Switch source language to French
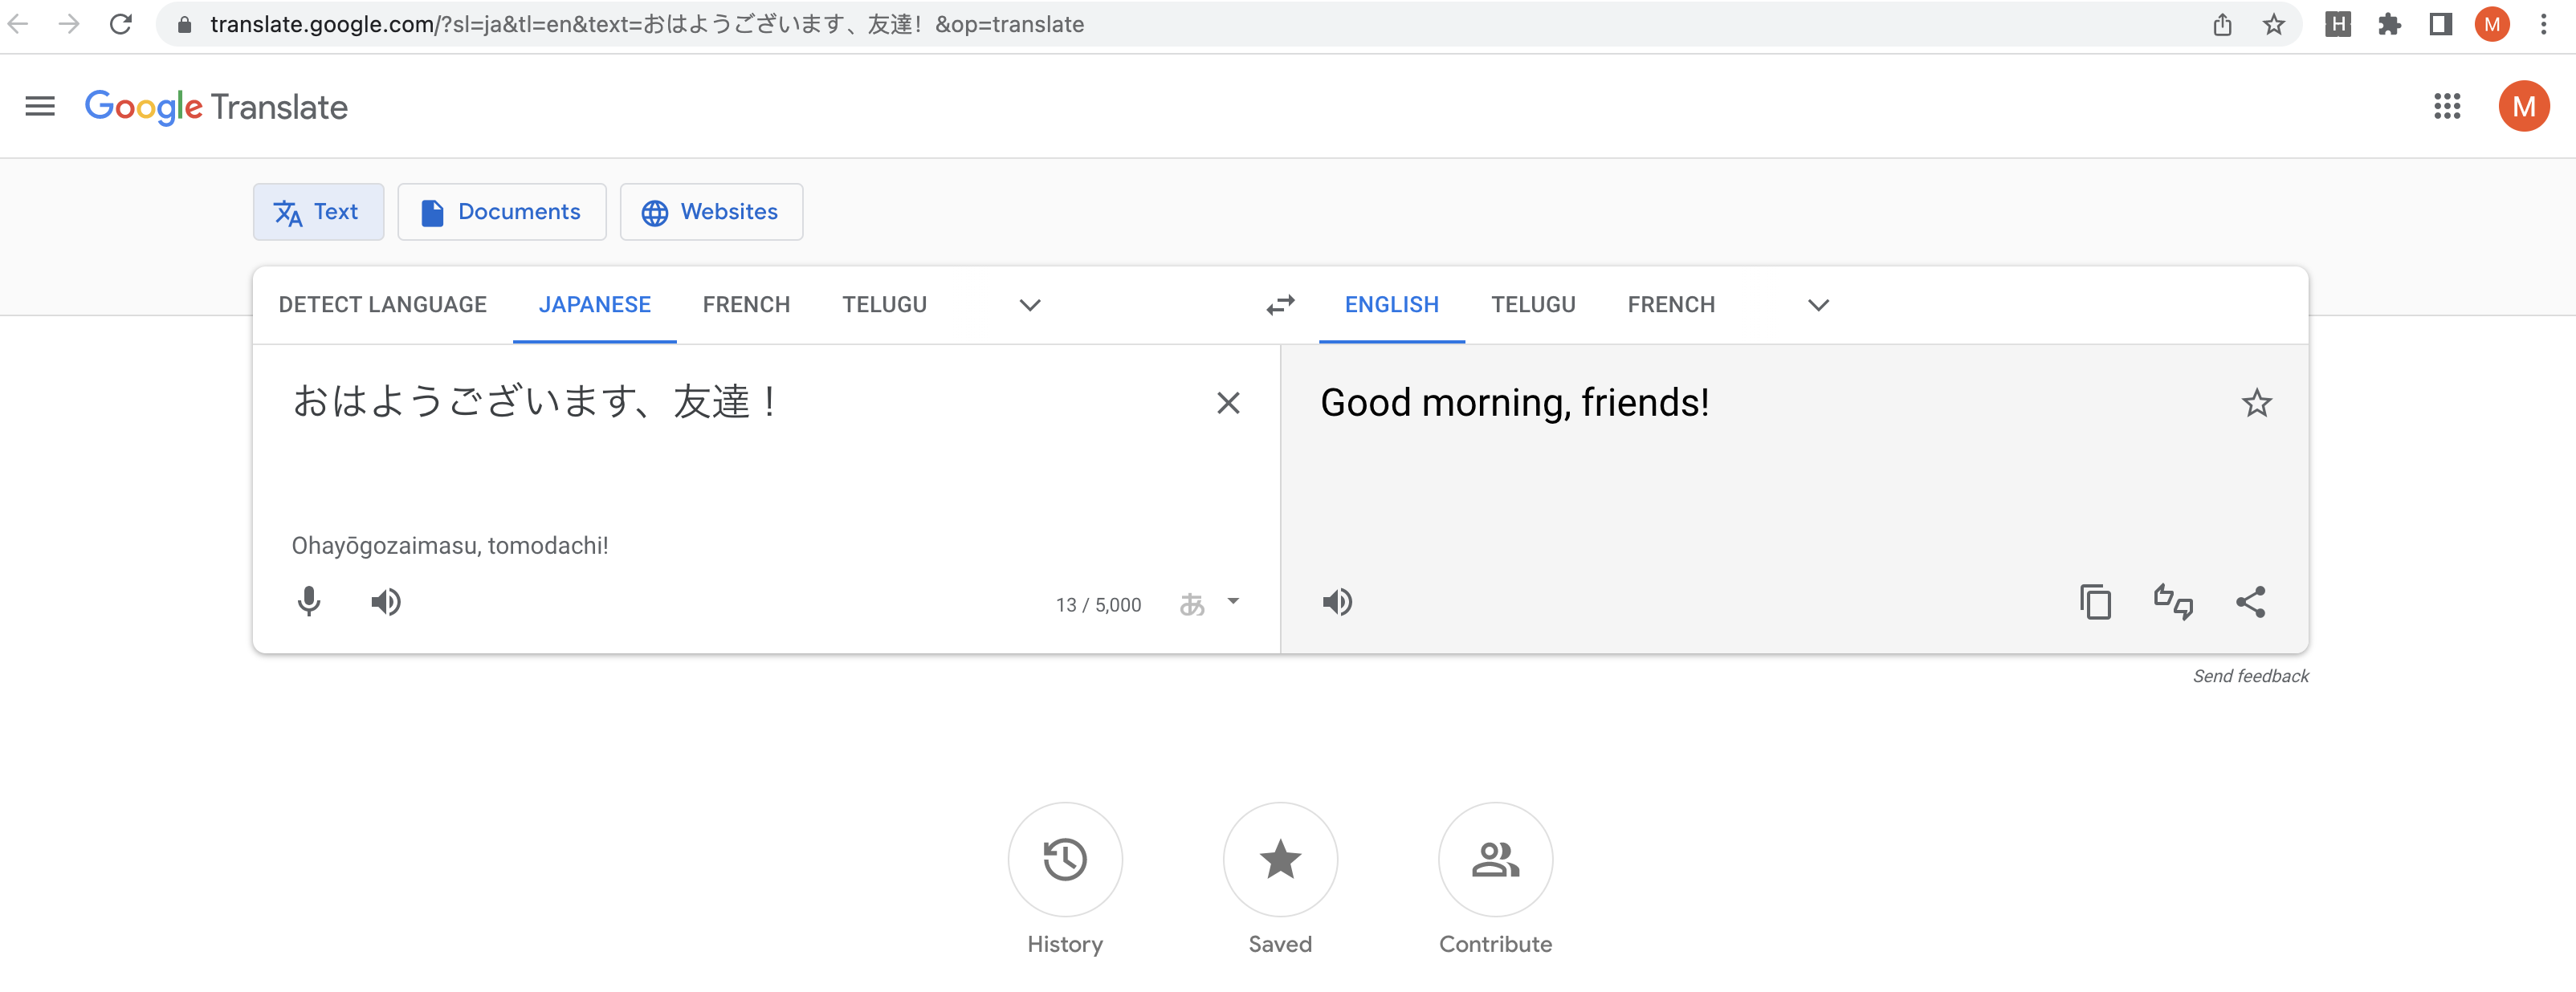 (746, 304)
